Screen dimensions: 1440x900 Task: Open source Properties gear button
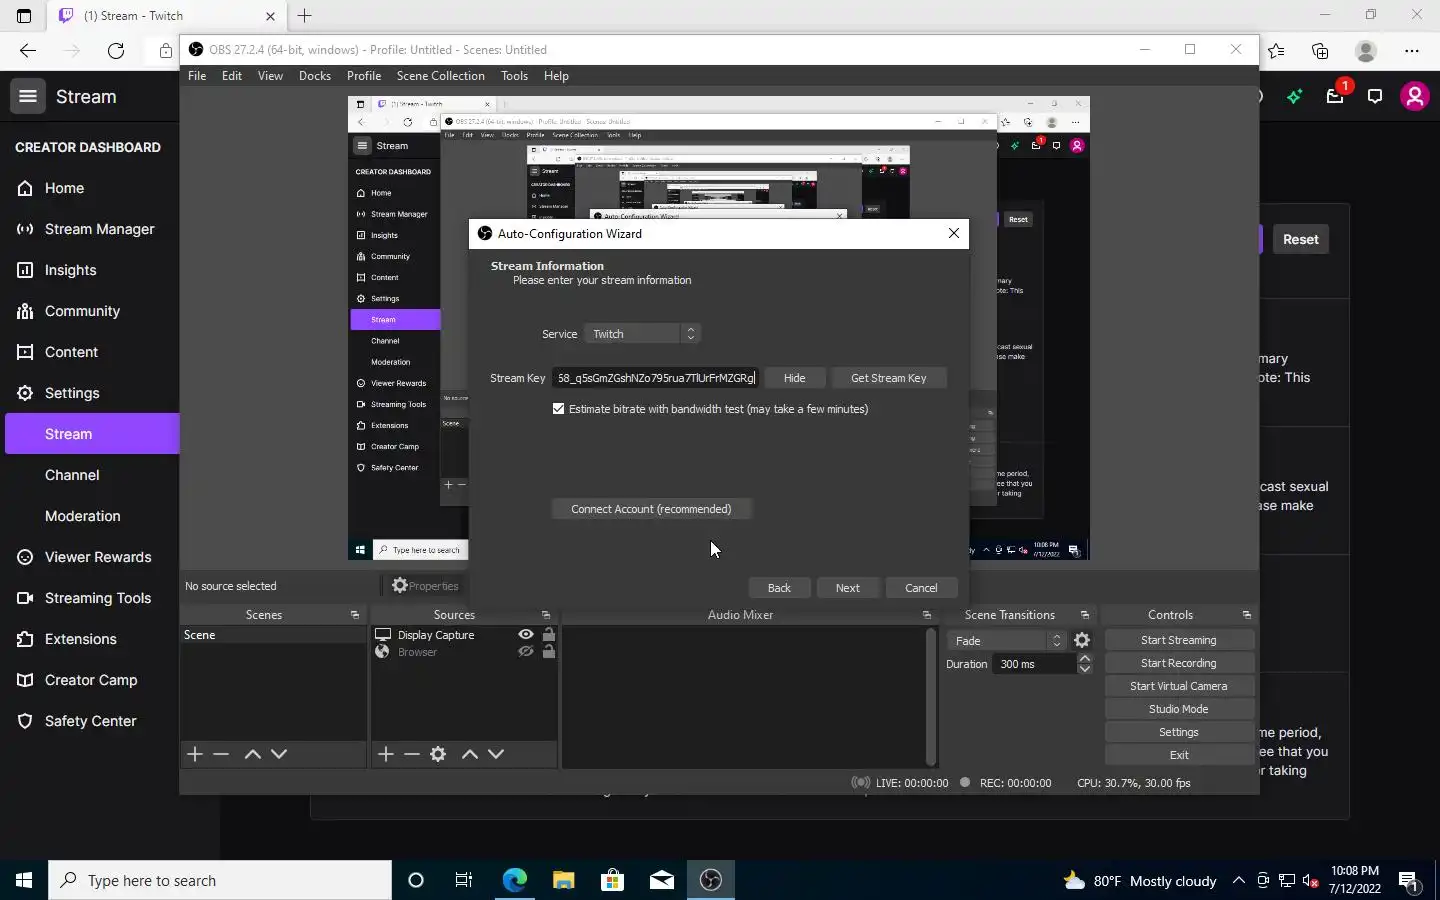(425, 586)
